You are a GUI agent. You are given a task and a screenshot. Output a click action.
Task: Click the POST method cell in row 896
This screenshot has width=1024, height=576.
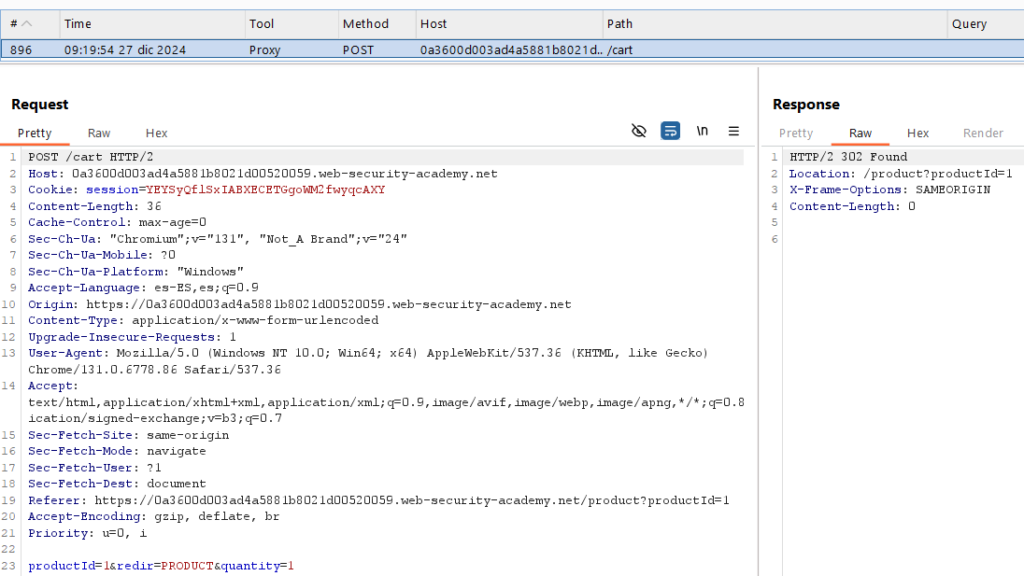359,50
